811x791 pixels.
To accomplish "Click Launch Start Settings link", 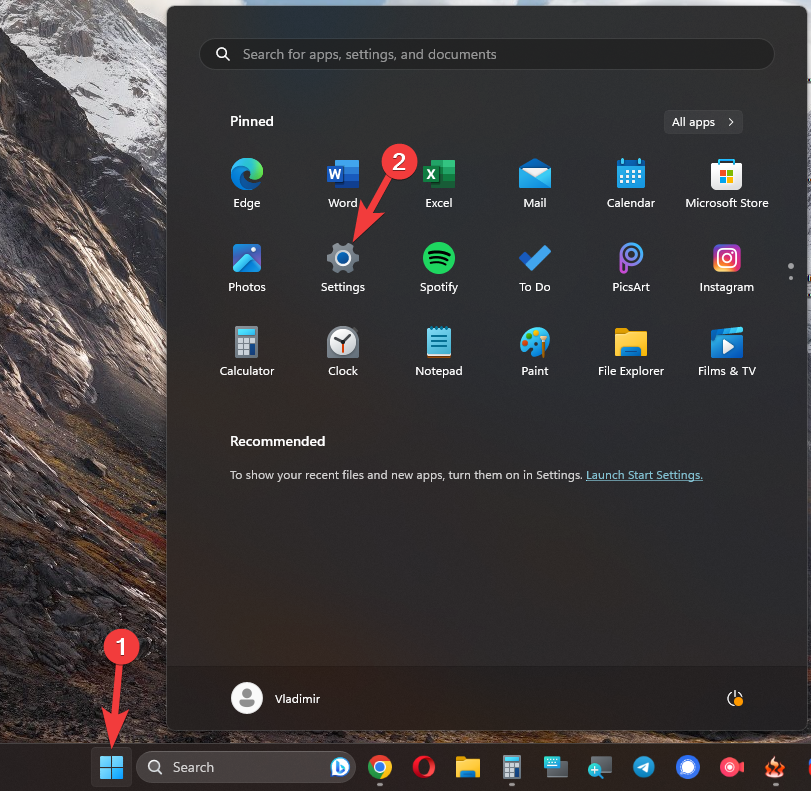I will click(x=644, y=475).
